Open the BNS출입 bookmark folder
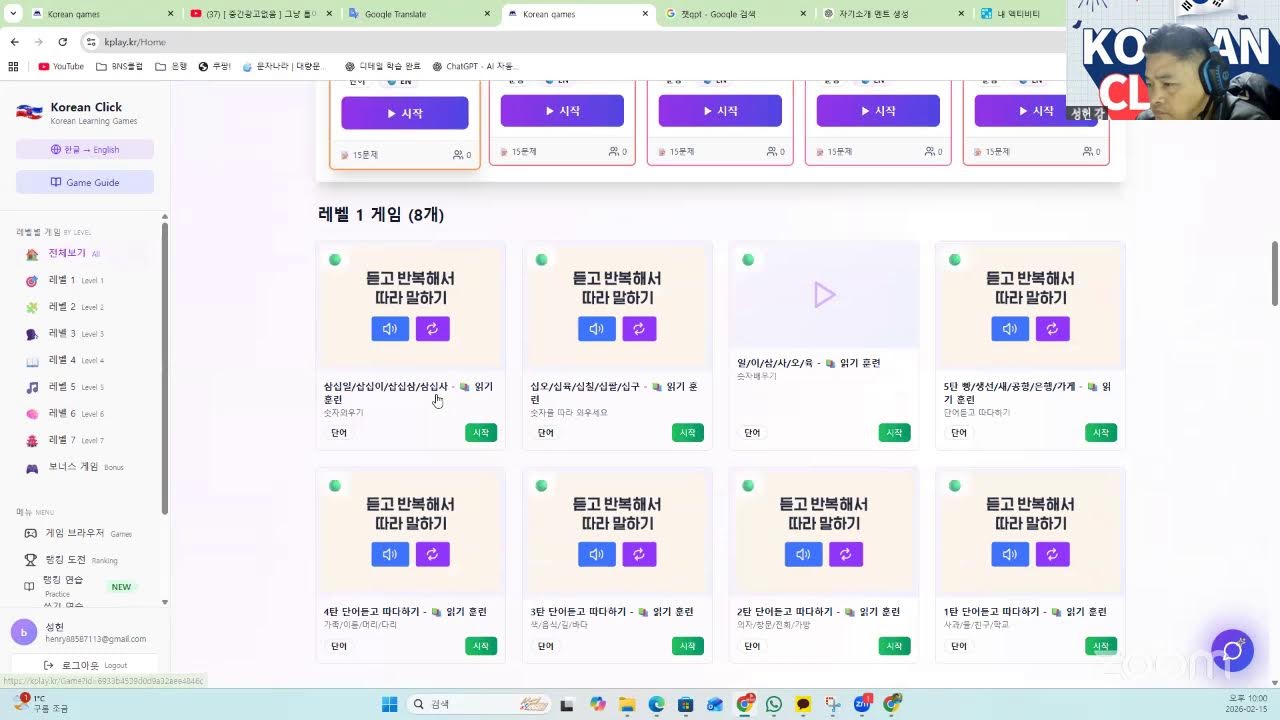 pos(119,66)
